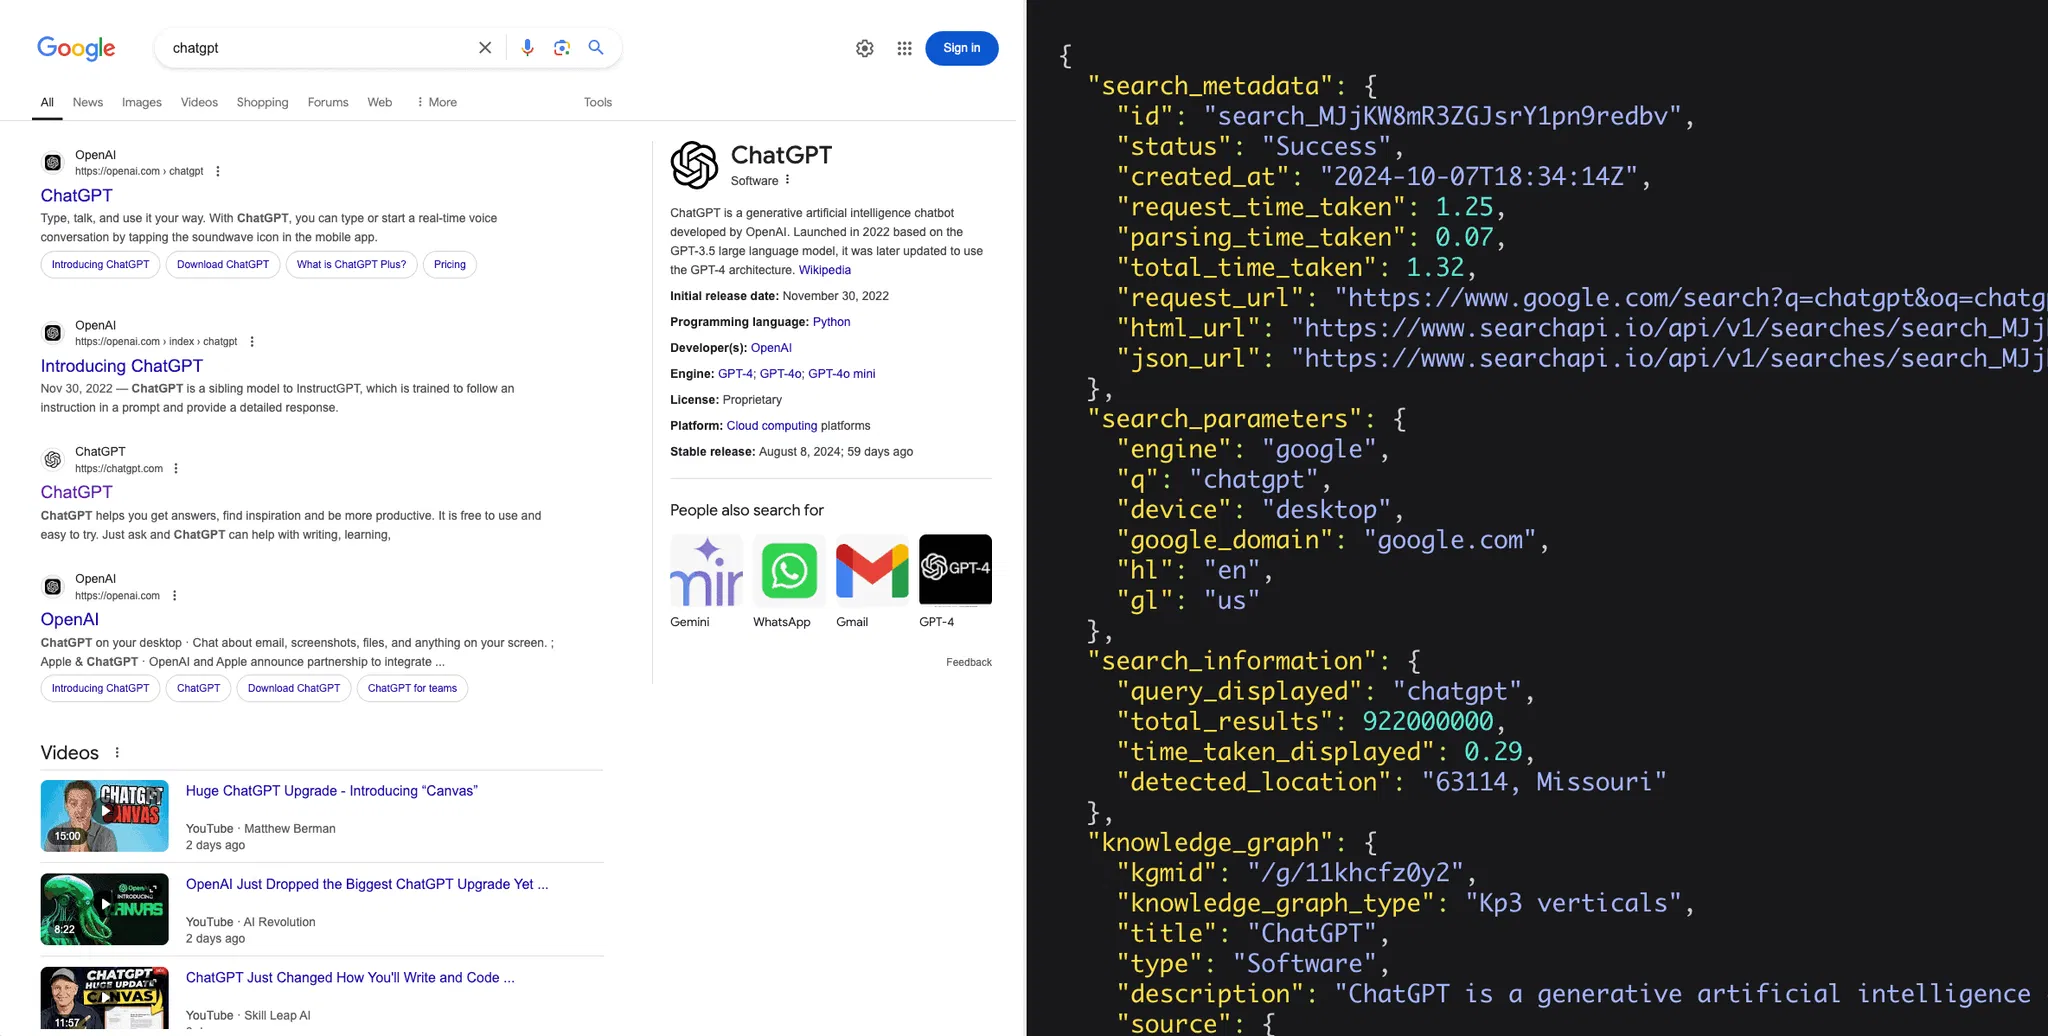The width and height of the screenshot is (2048, 1036).
Task: Clear the search box text
Action: coord(485,48)
